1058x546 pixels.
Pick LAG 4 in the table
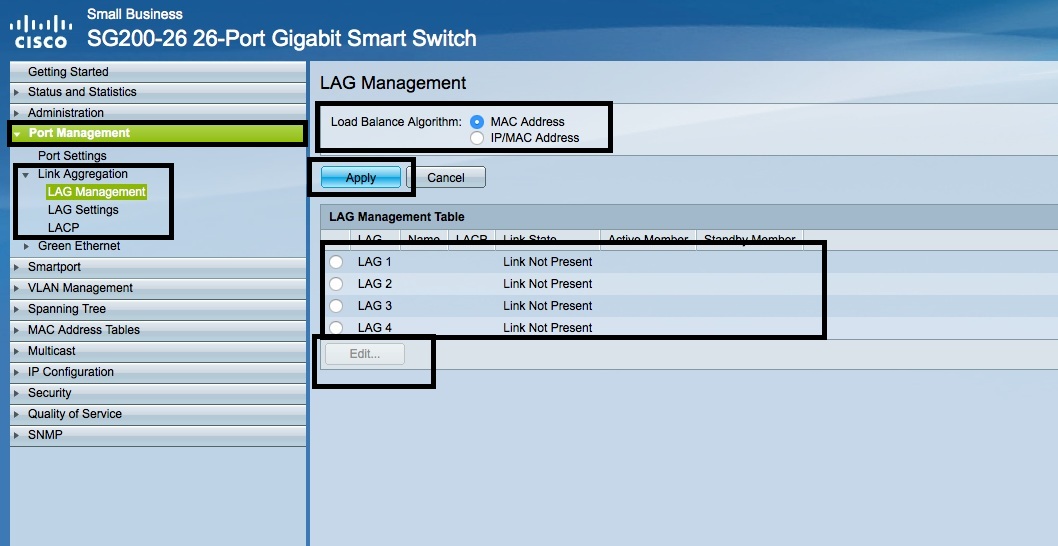pyautogui.click(x=336, y=327)
